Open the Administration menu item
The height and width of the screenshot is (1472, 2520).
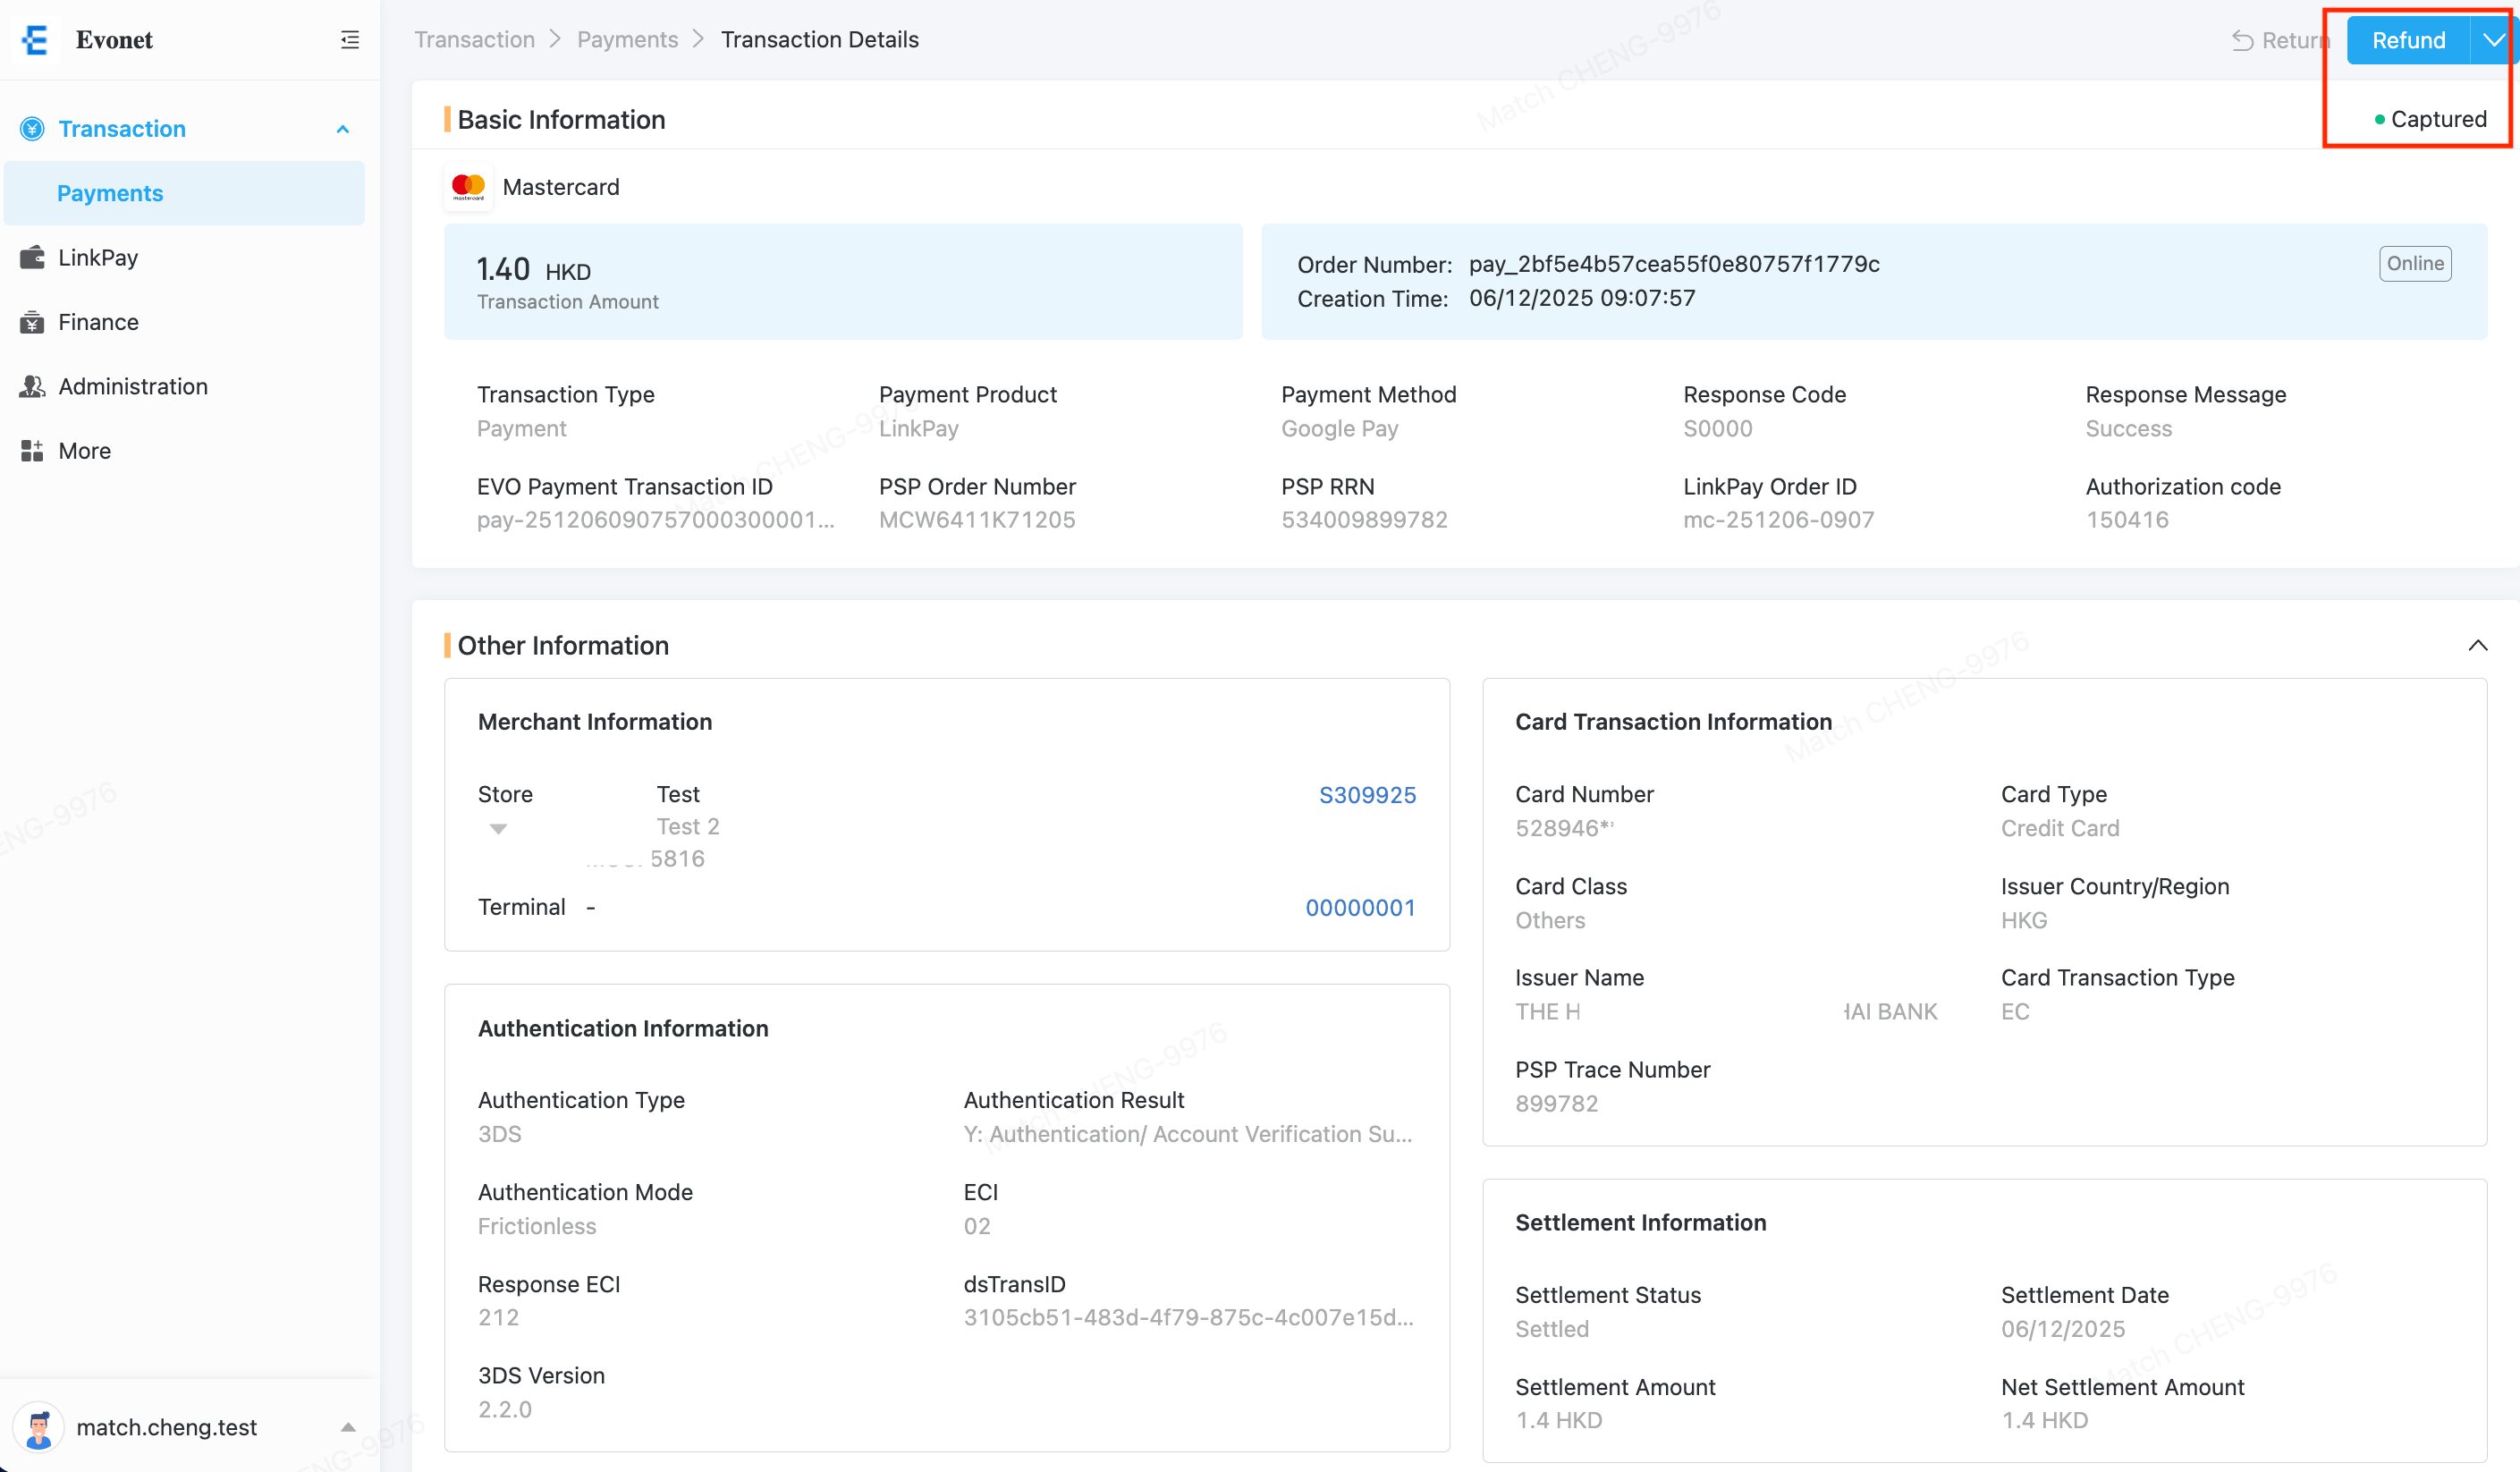click(x=133, y=386)
